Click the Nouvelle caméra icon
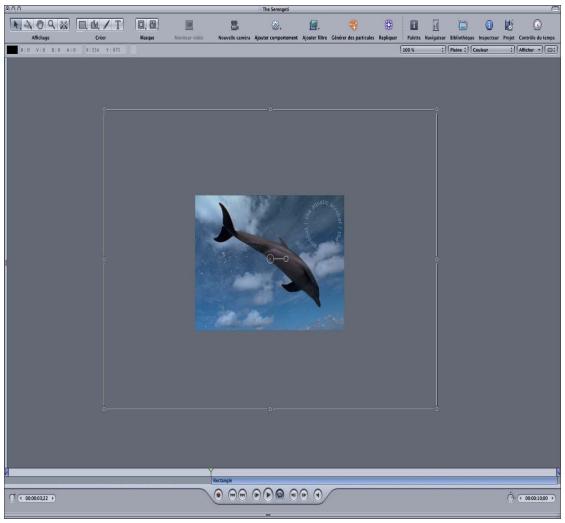This screenshot has width=565, height=523. click(234, 25)
